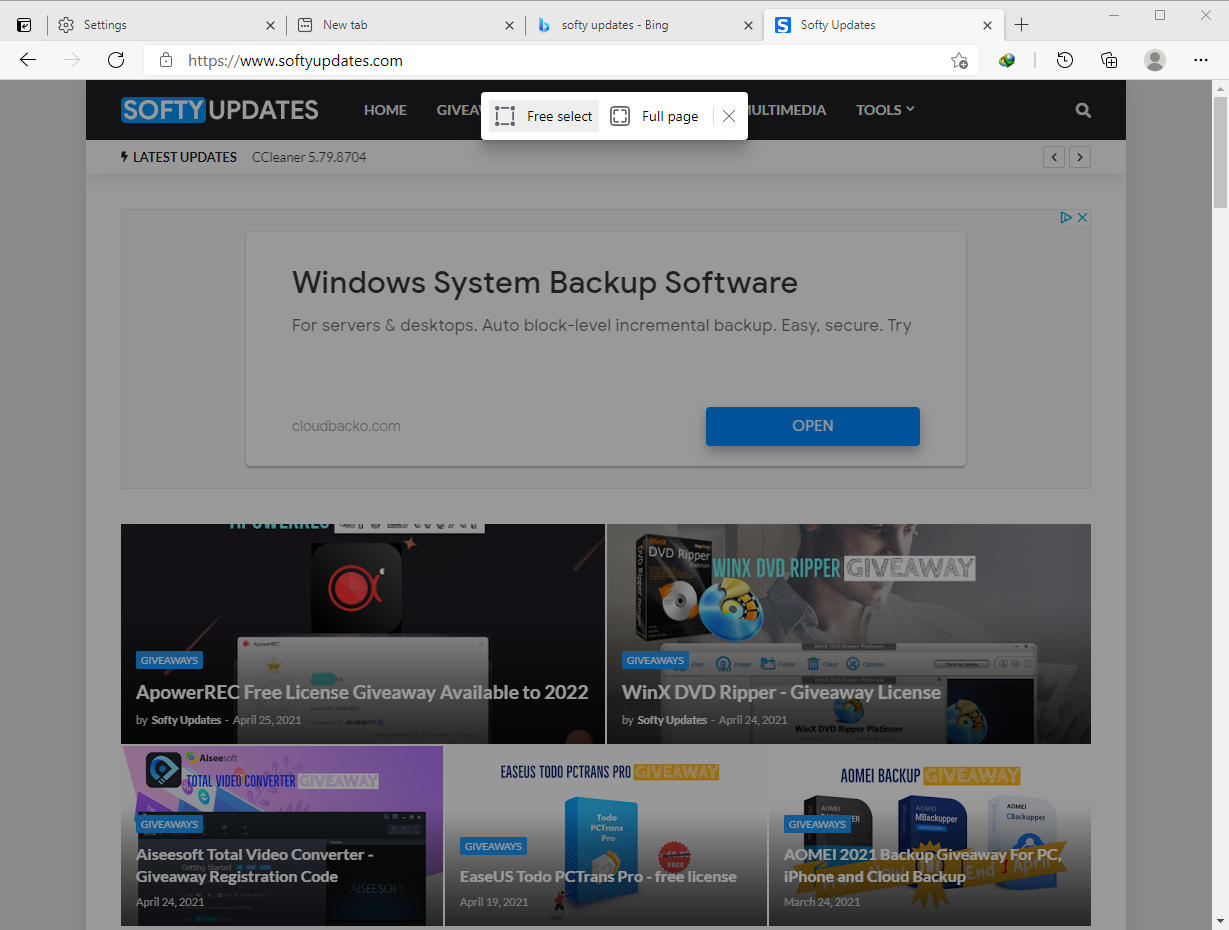Image resolution: width=1229 pixels, height=930 pixels.
Task: Switch to softy updates - Bing tab
Action: click(644, 25)
